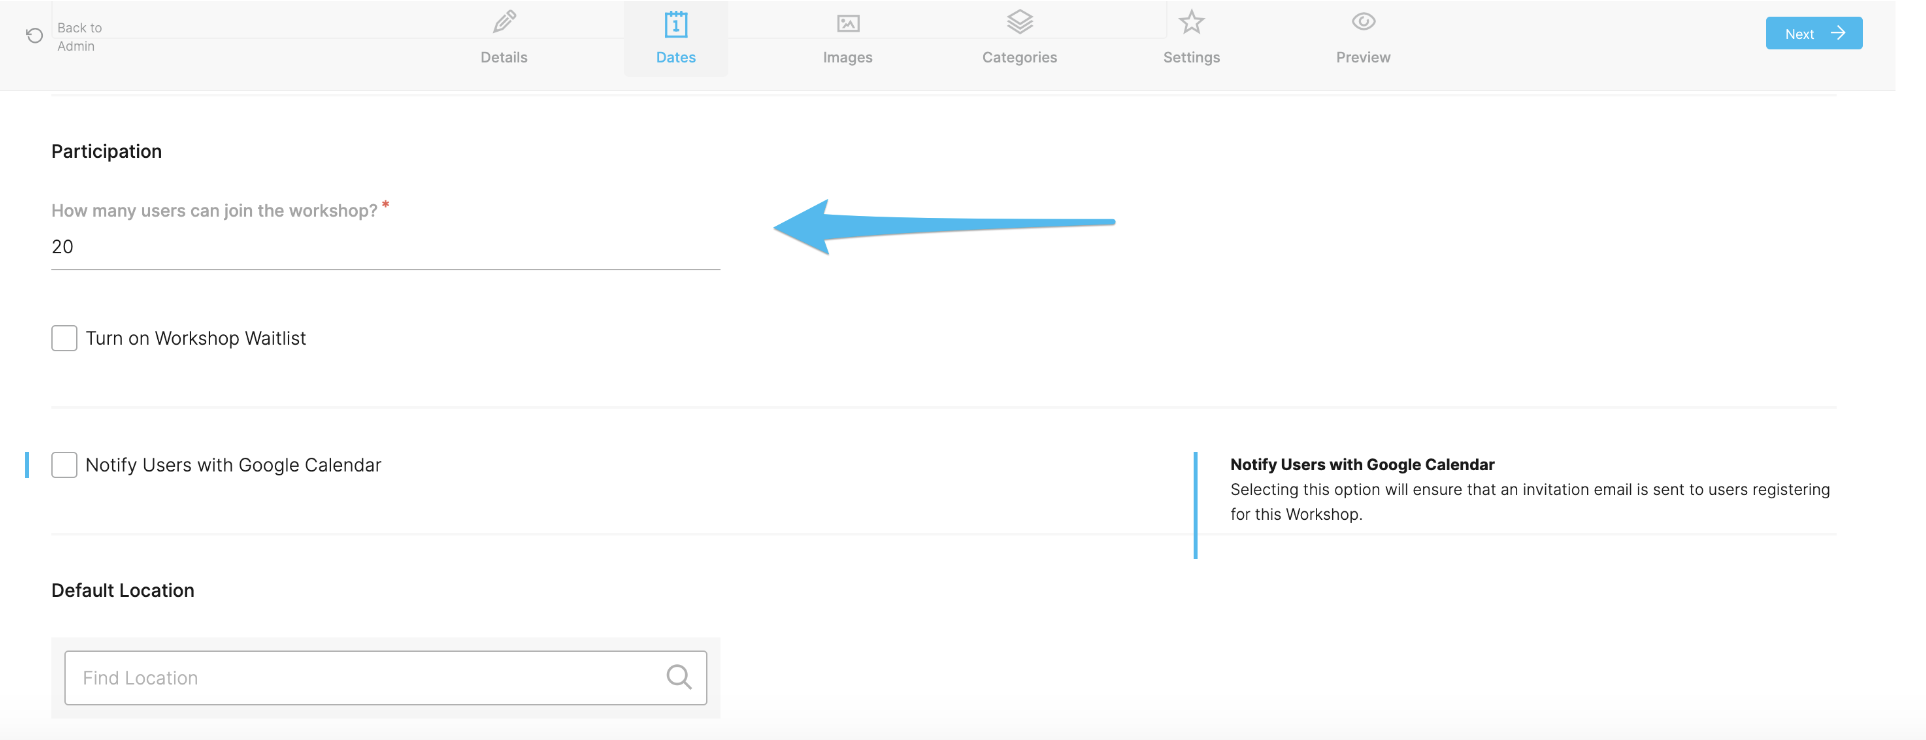Screen dimensions: 1926x740
Task: Switch to the Dates tab label
Action: coord(676,57)
